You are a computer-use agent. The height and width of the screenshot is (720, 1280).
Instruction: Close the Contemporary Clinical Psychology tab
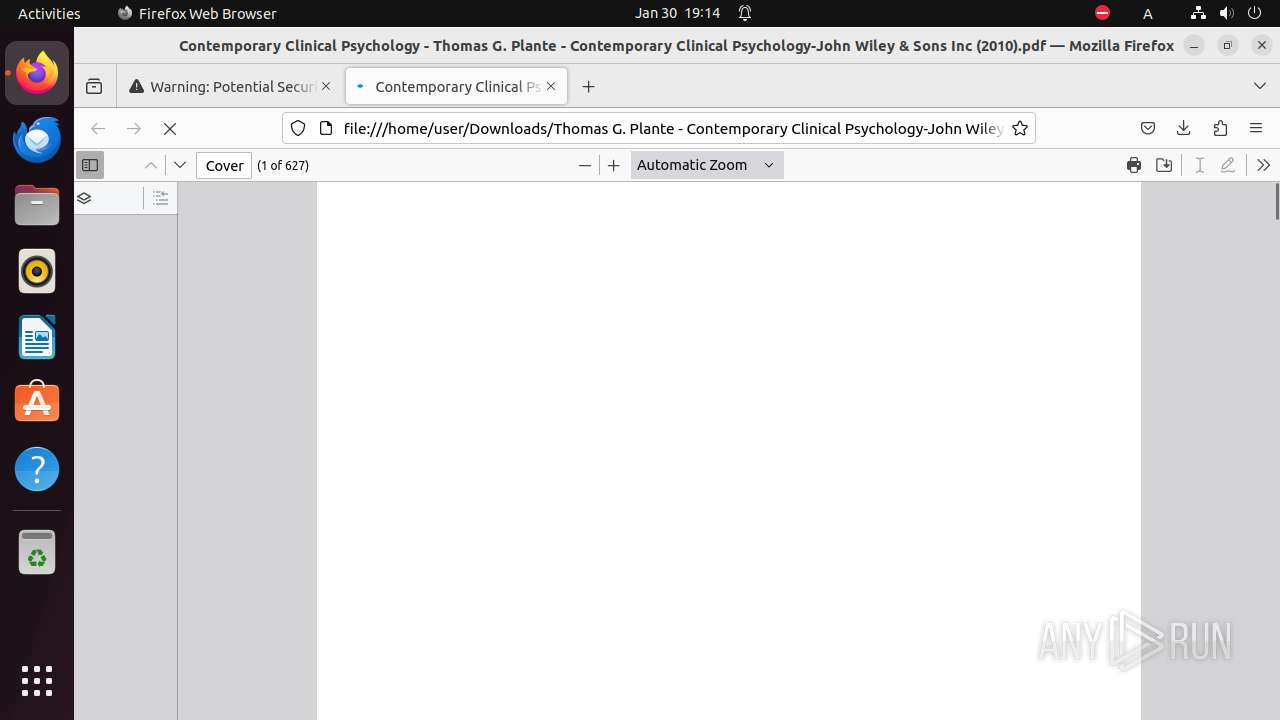click(551, 87)
